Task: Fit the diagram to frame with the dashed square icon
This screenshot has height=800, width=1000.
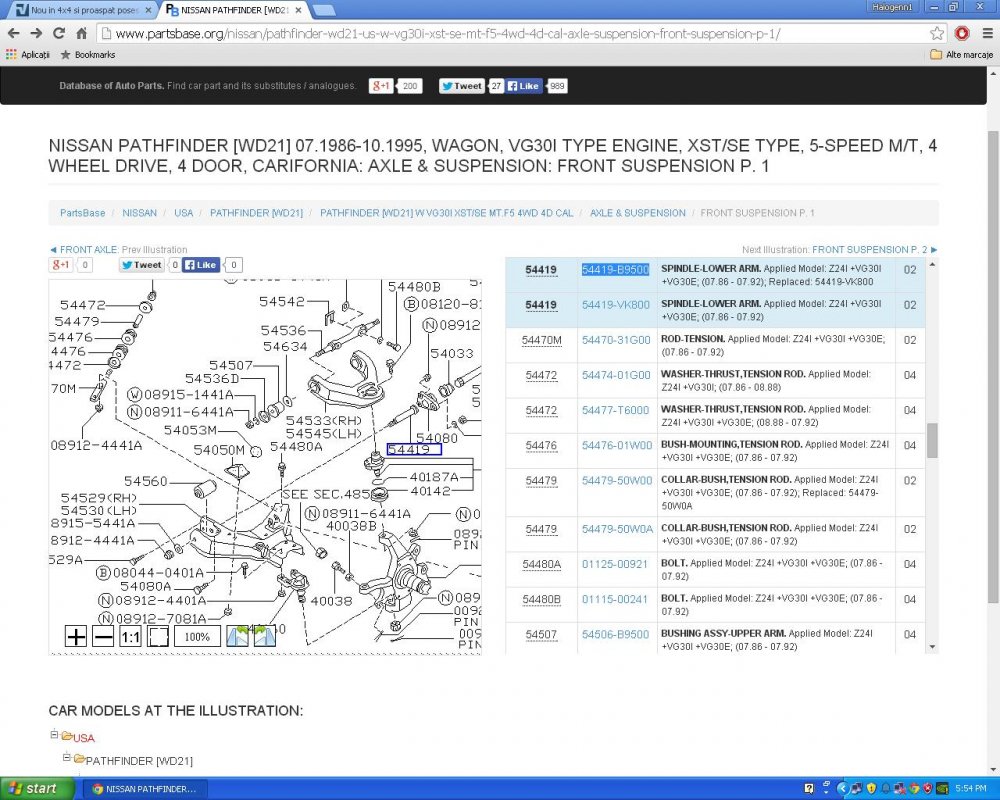Action: [158, 636]
